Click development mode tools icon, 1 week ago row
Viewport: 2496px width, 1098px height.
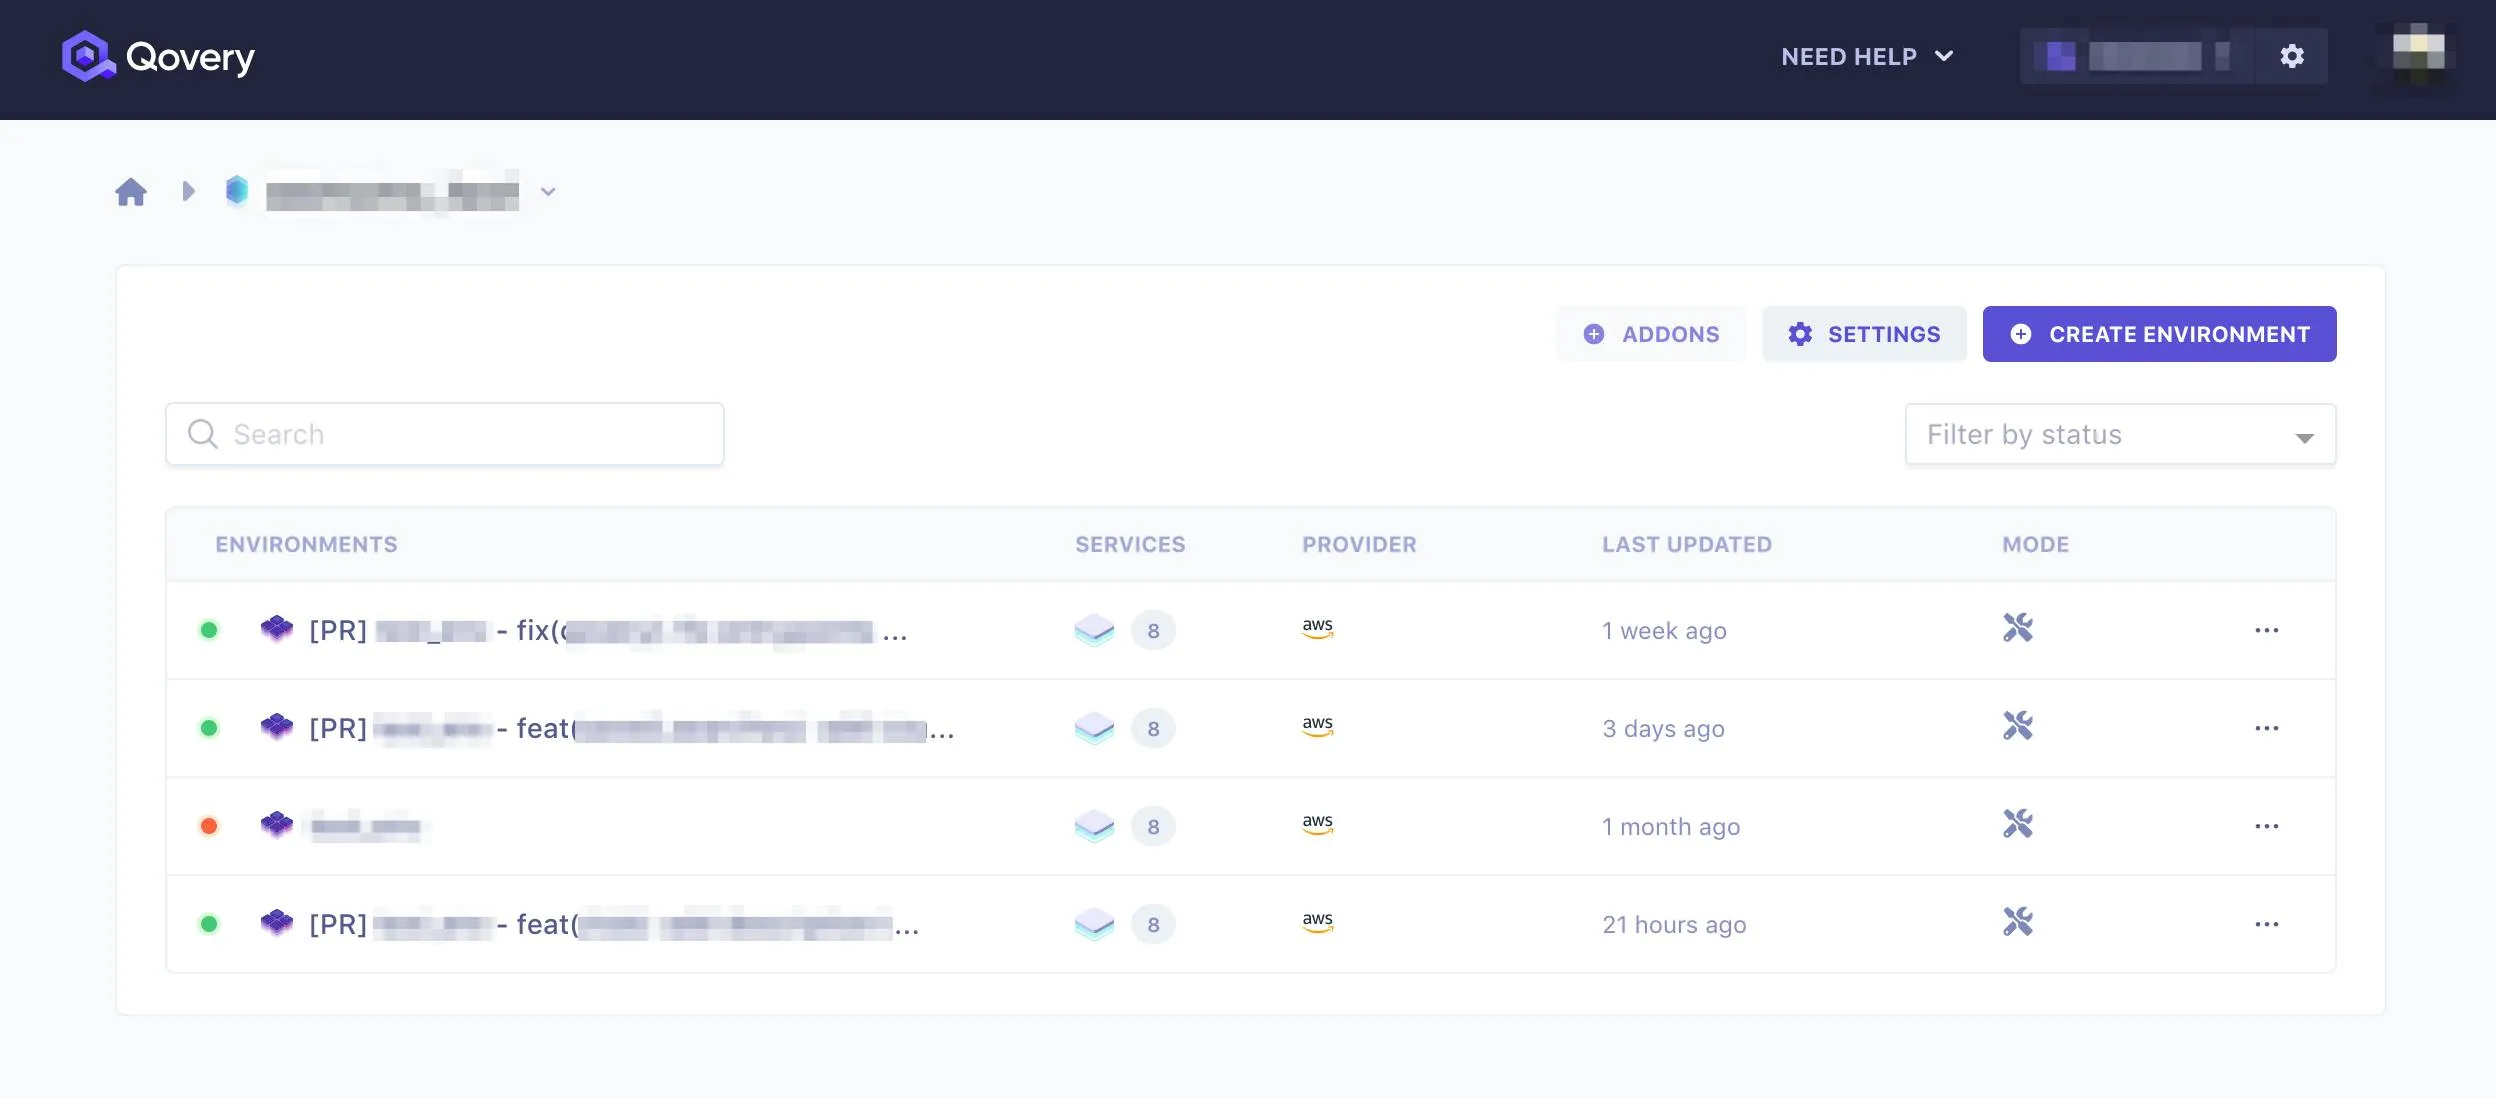[2018, 628]
